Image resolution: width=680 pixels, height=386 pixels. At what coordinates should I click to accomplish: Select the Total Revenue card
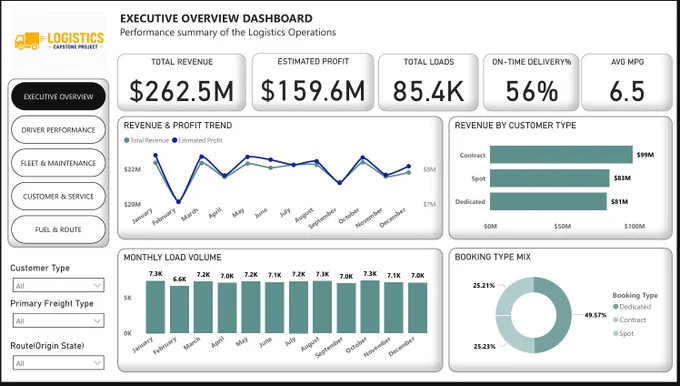click(182, 82)
